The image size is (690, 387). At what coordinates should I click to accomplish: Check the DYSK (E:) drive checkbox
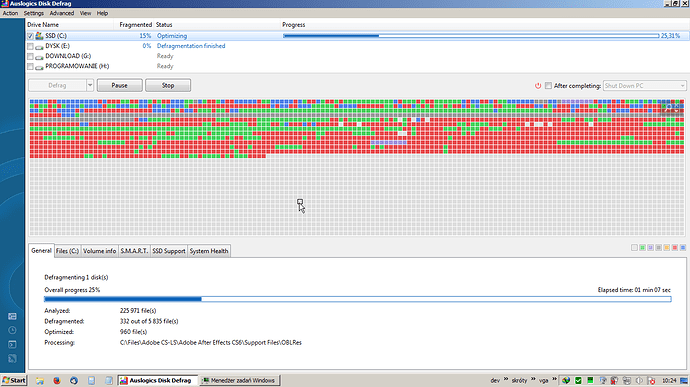tap(30, 46)
